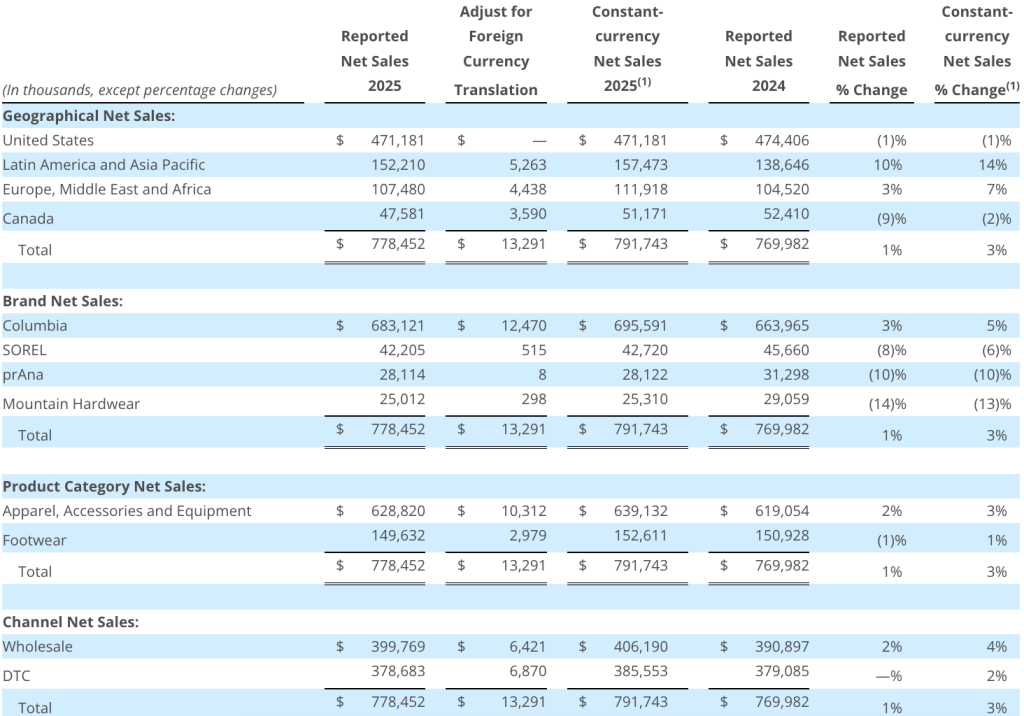Select the 'prAna' brand row label
1024x716 pixels.
pyautogui.click(x=24, y=375)
